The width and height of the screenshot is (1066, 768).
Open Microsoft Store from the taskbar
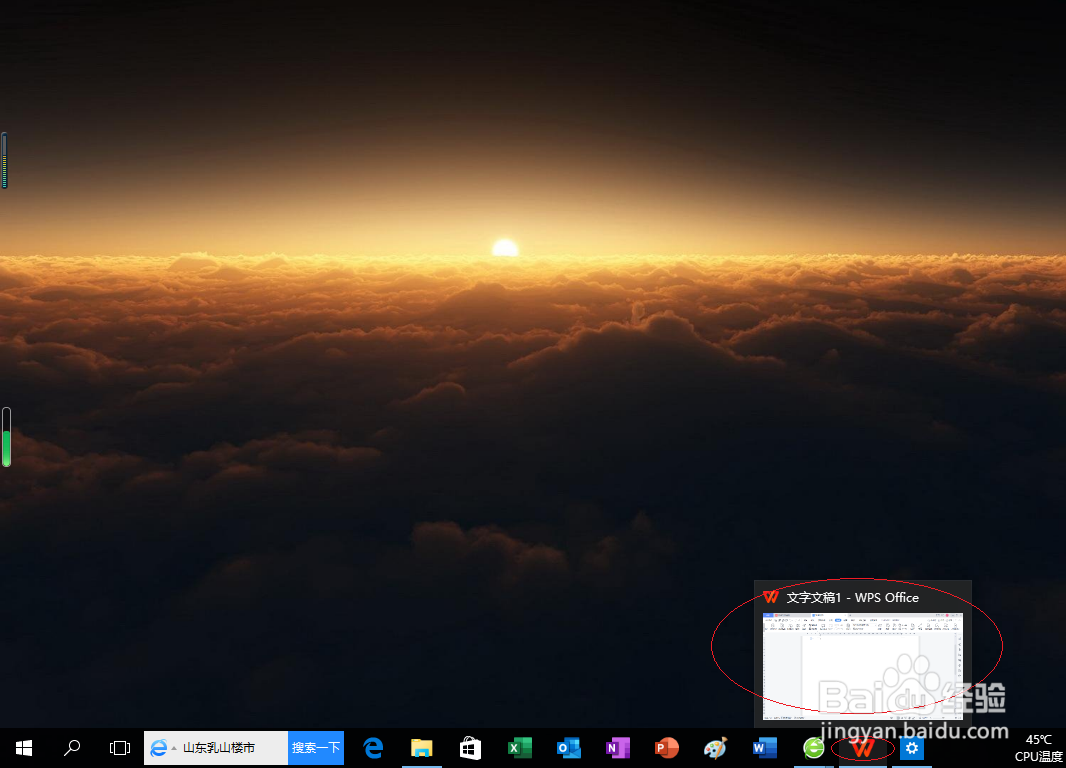coord(470,748)
